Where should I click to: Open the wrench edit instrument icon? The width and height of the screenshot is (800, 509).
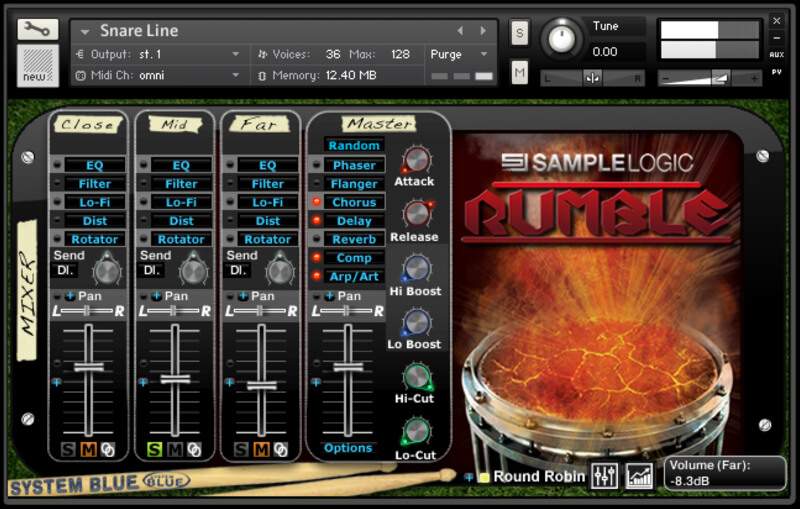pos(37,30)
